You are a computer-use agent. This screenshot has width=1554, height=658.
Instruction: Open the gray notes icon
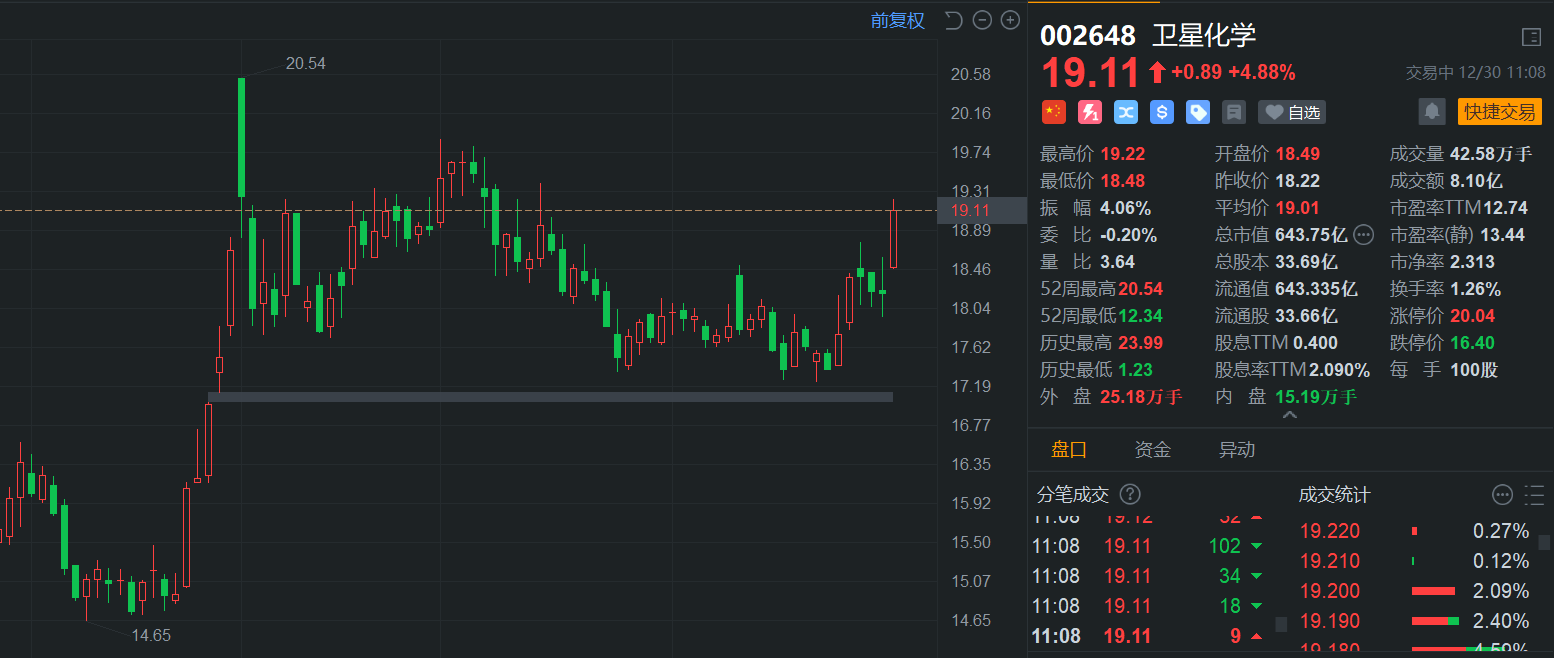click(x=1234, y=112)
